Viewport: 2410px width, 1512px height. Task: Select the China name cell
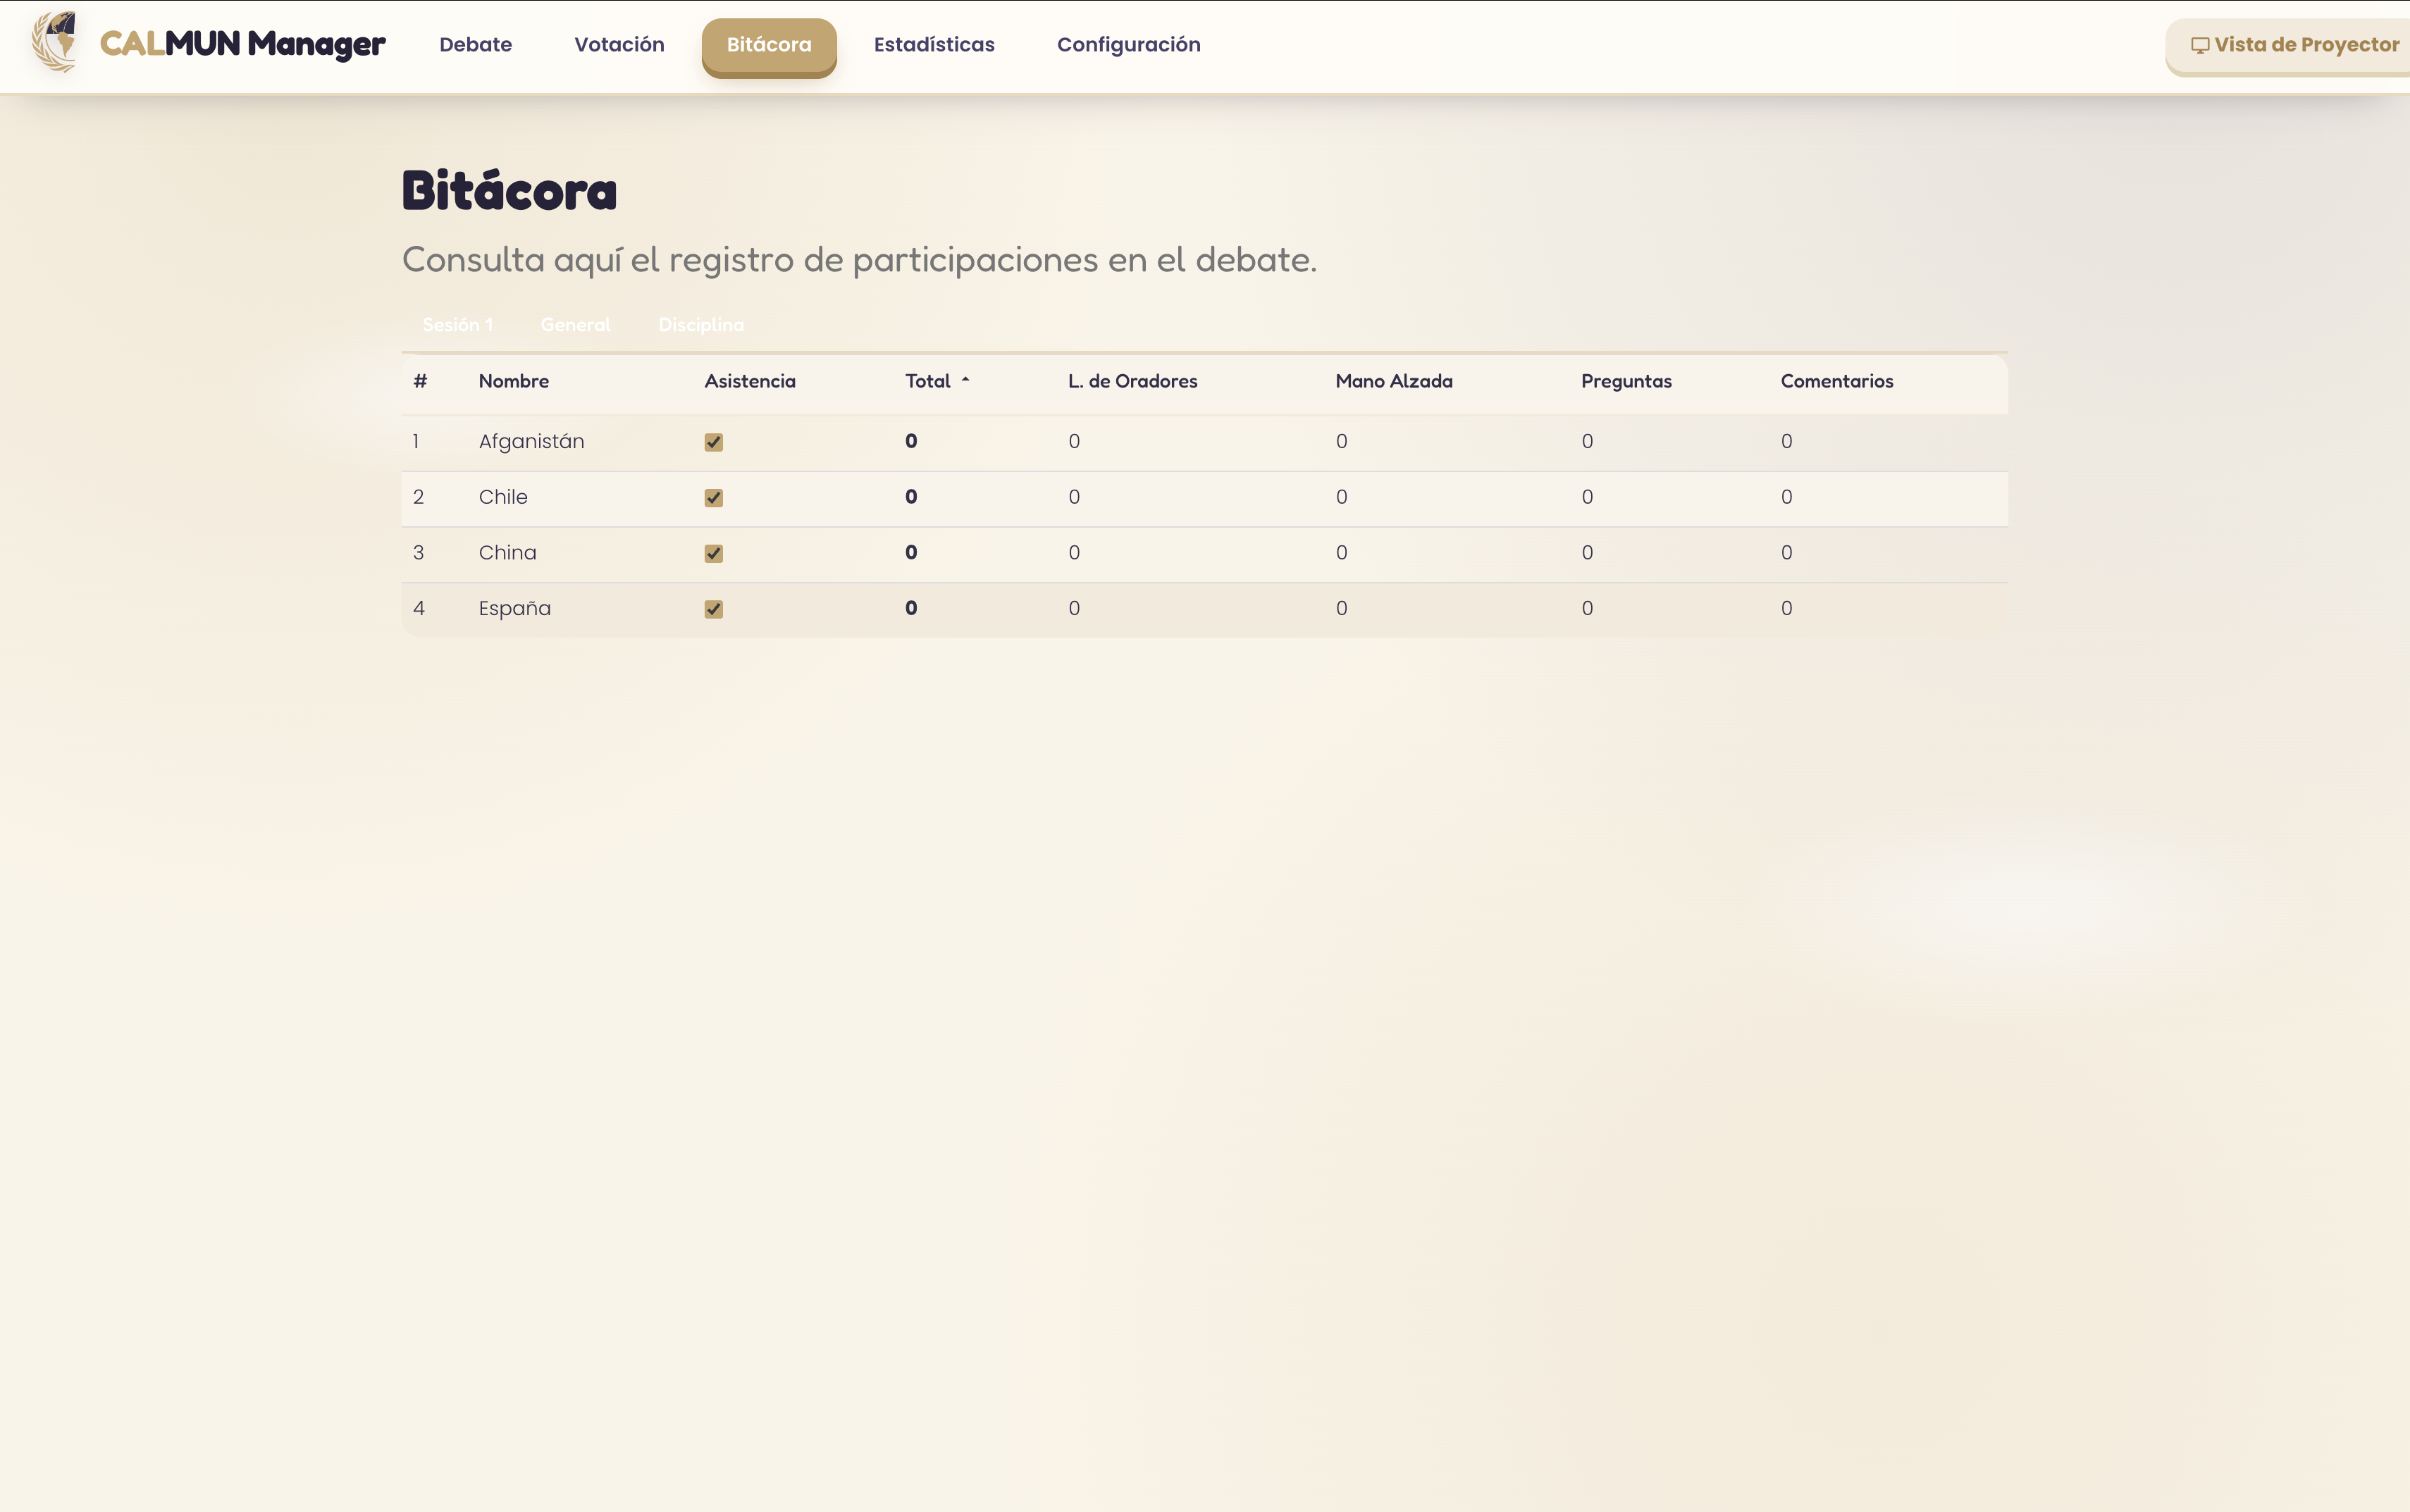[x=507, y=553]
